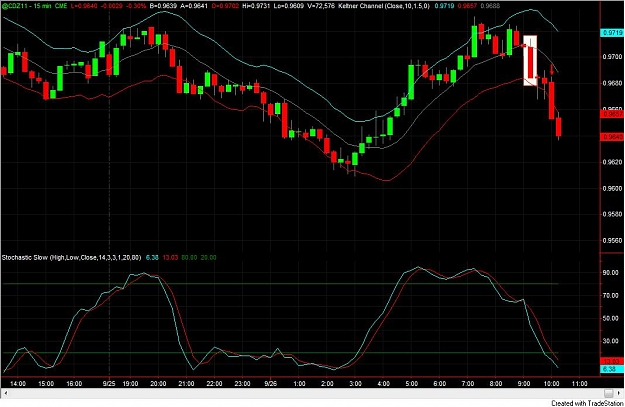Click the 11:00 time axis label

click(580, 384)
